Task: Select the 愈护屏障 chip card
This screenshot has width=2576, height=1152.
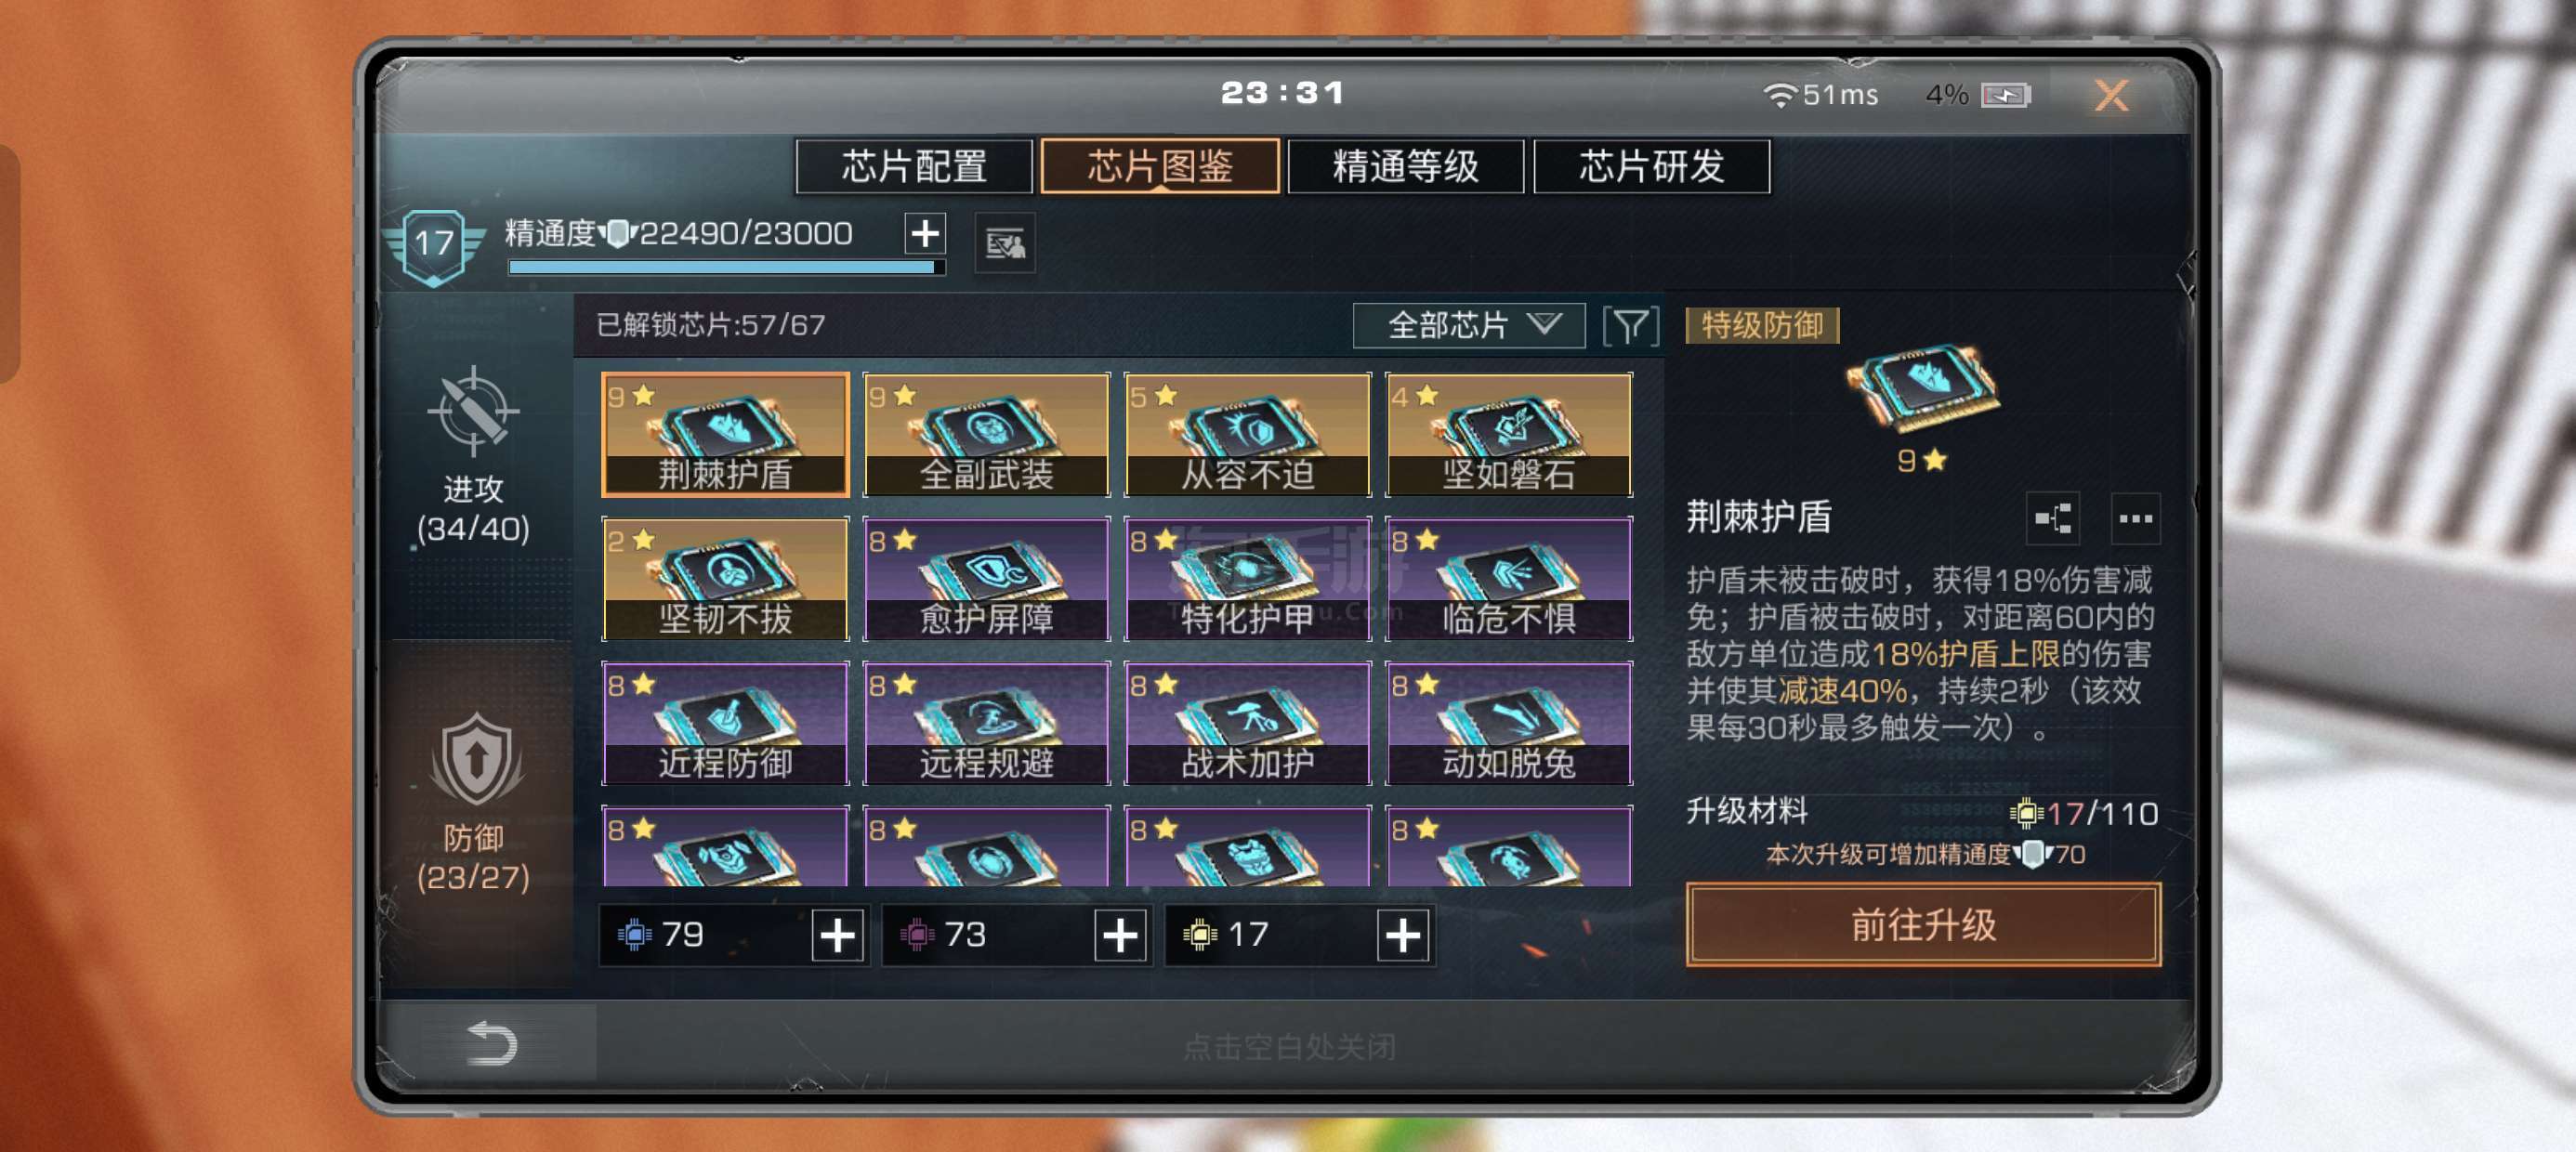Action: [x=986, y=578]
